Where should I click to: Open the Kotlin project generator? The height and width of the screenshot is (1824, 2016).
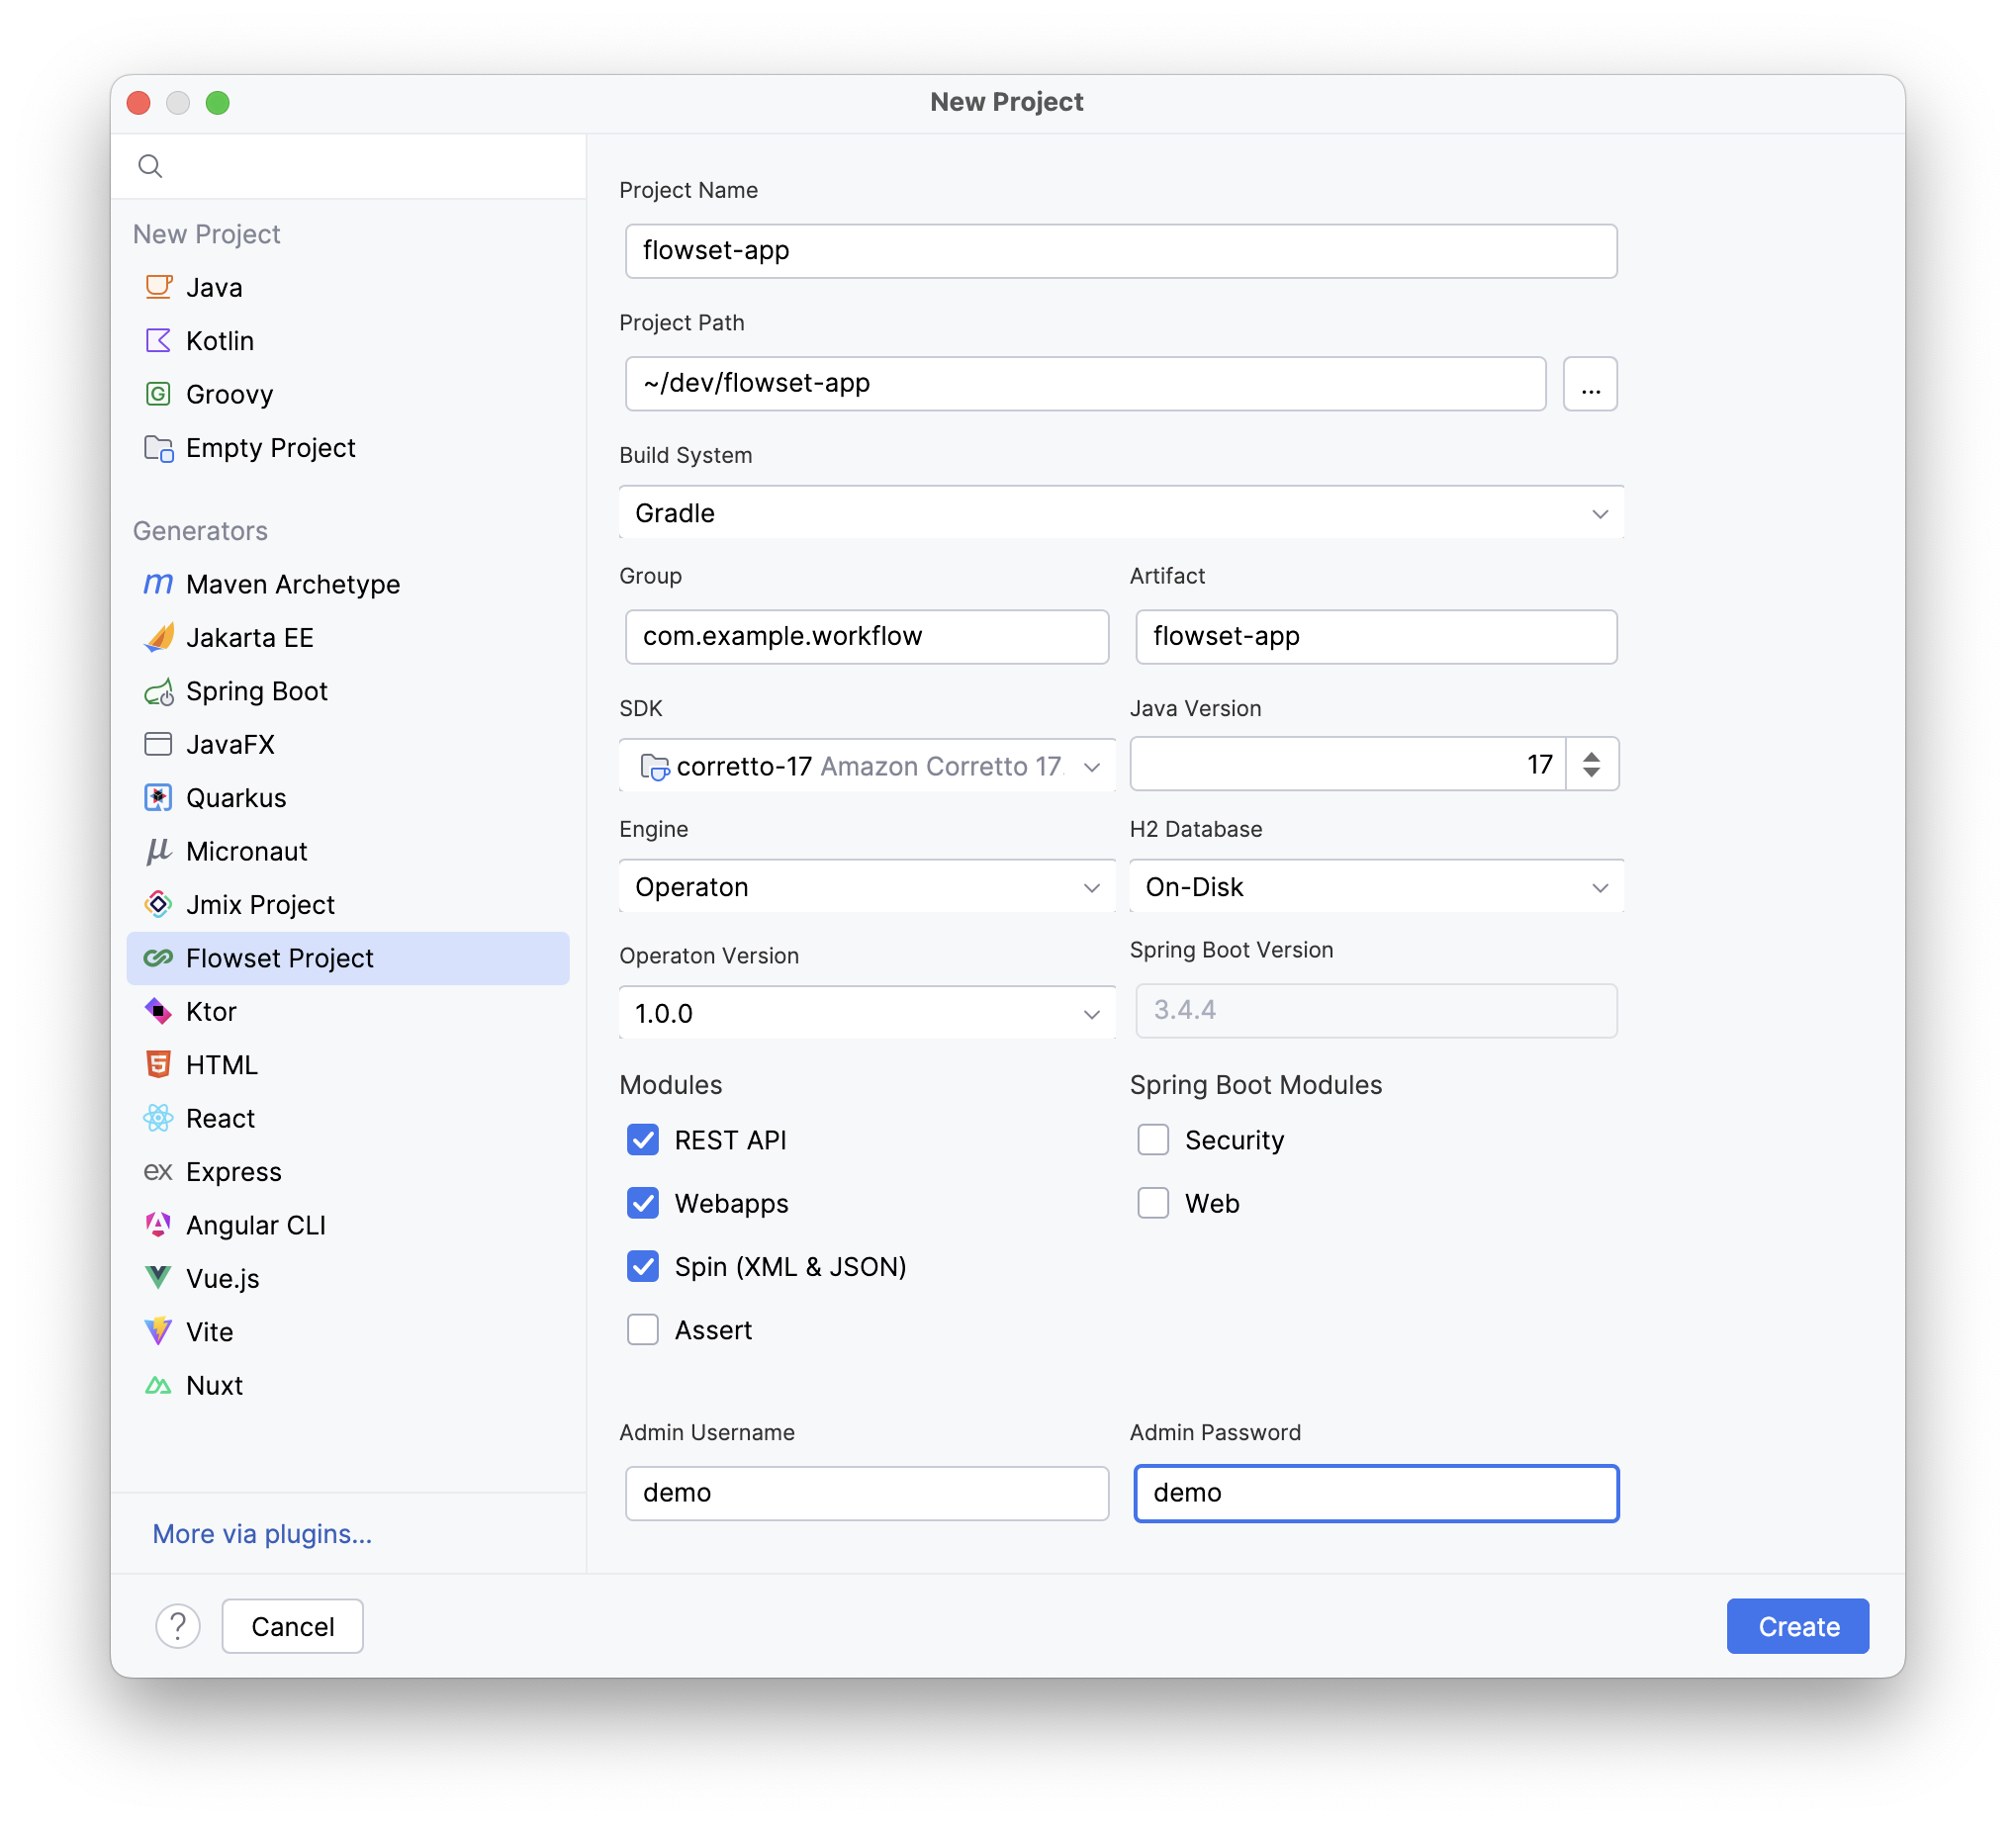[x=219, y=340]
